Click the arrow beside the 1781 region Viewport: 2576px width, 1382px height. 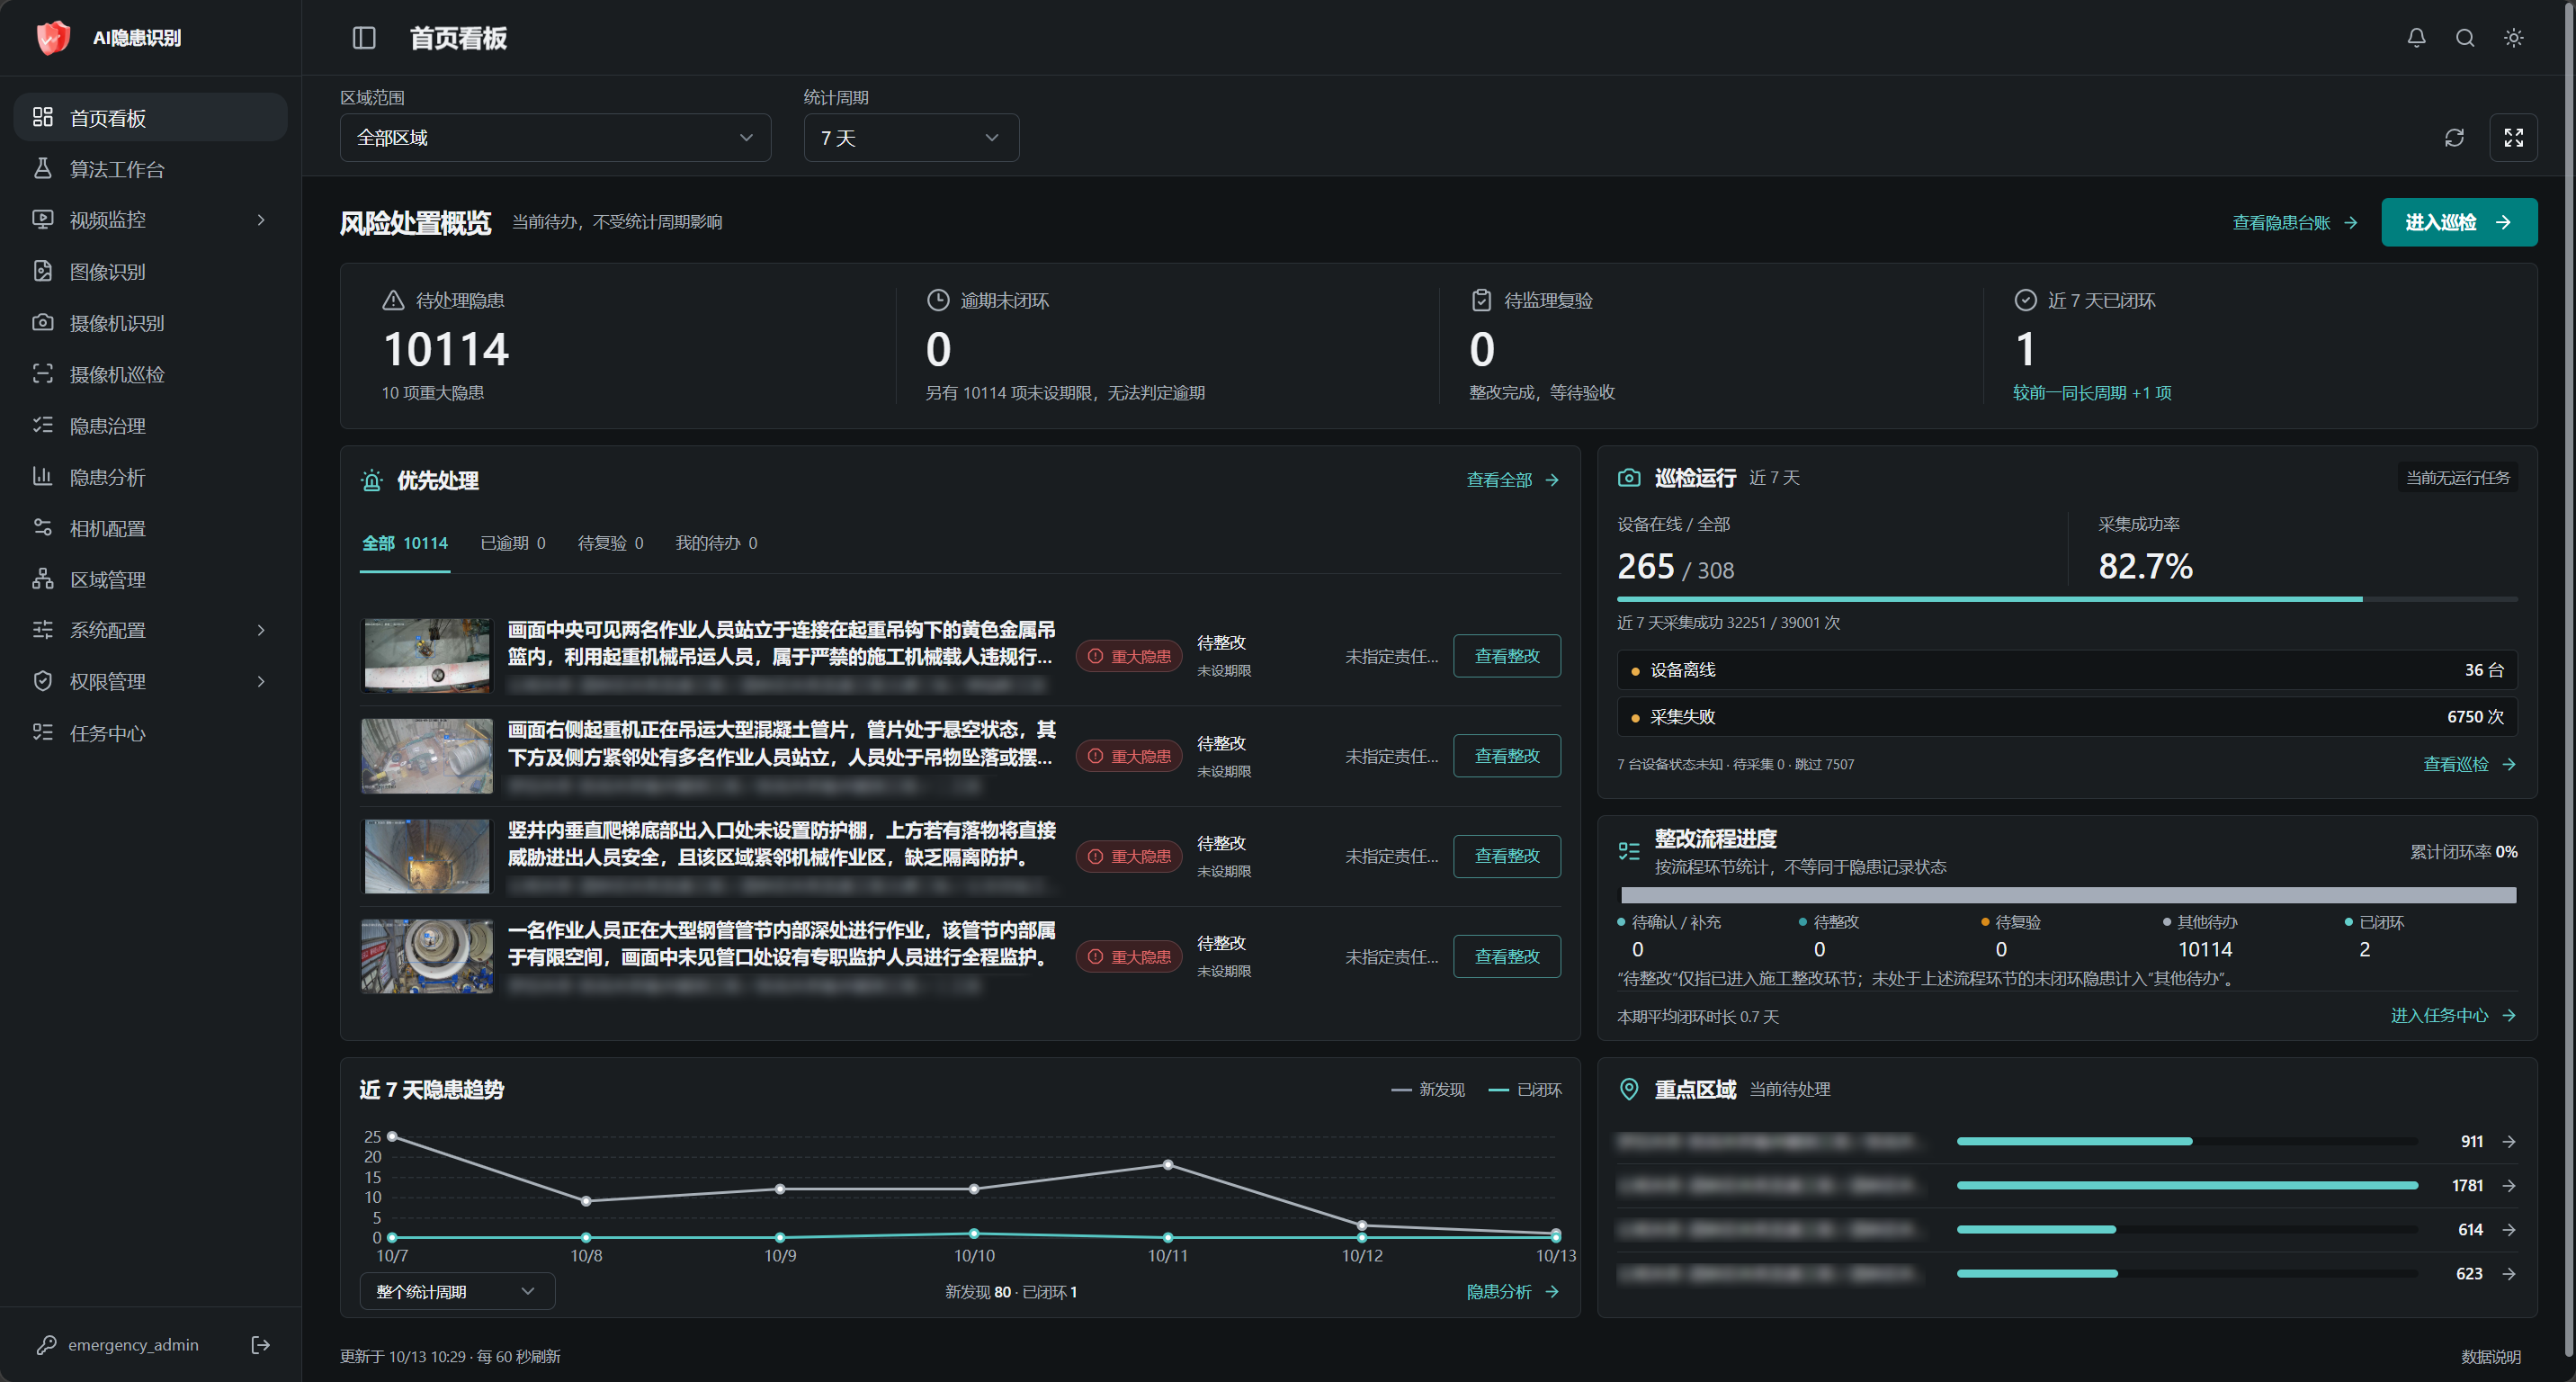[2508, 1185]
